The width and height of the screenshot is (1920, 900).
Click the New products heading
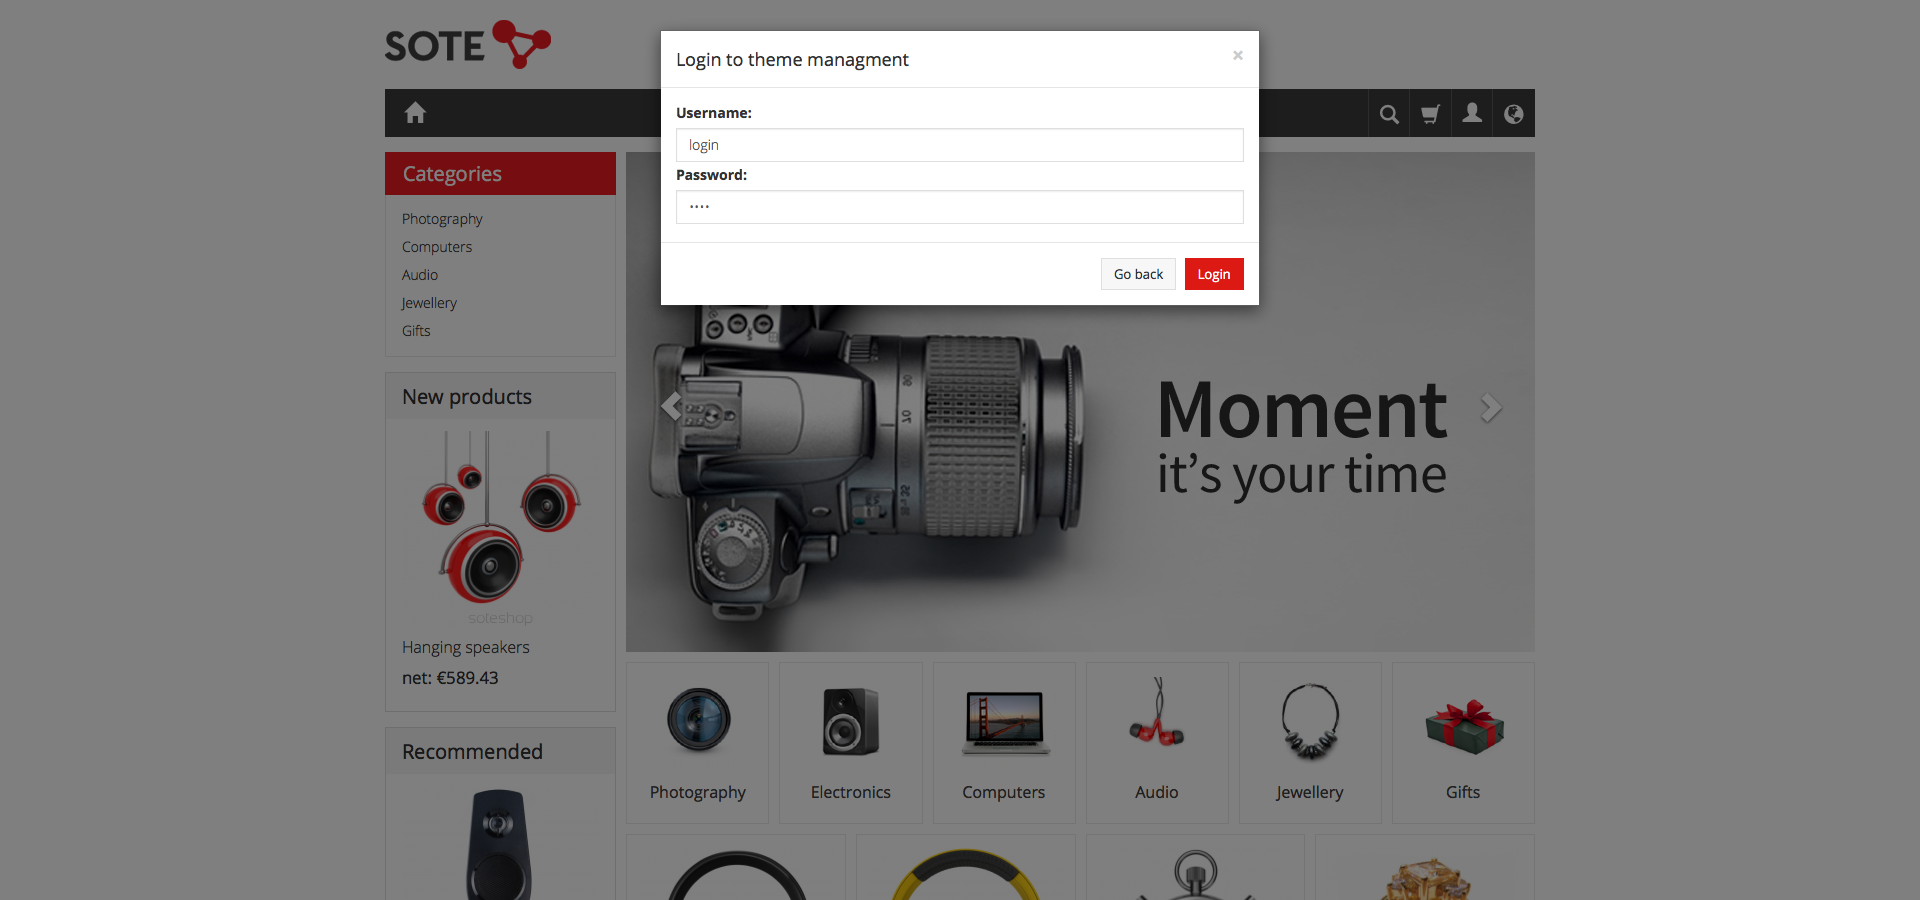point(467,397)
